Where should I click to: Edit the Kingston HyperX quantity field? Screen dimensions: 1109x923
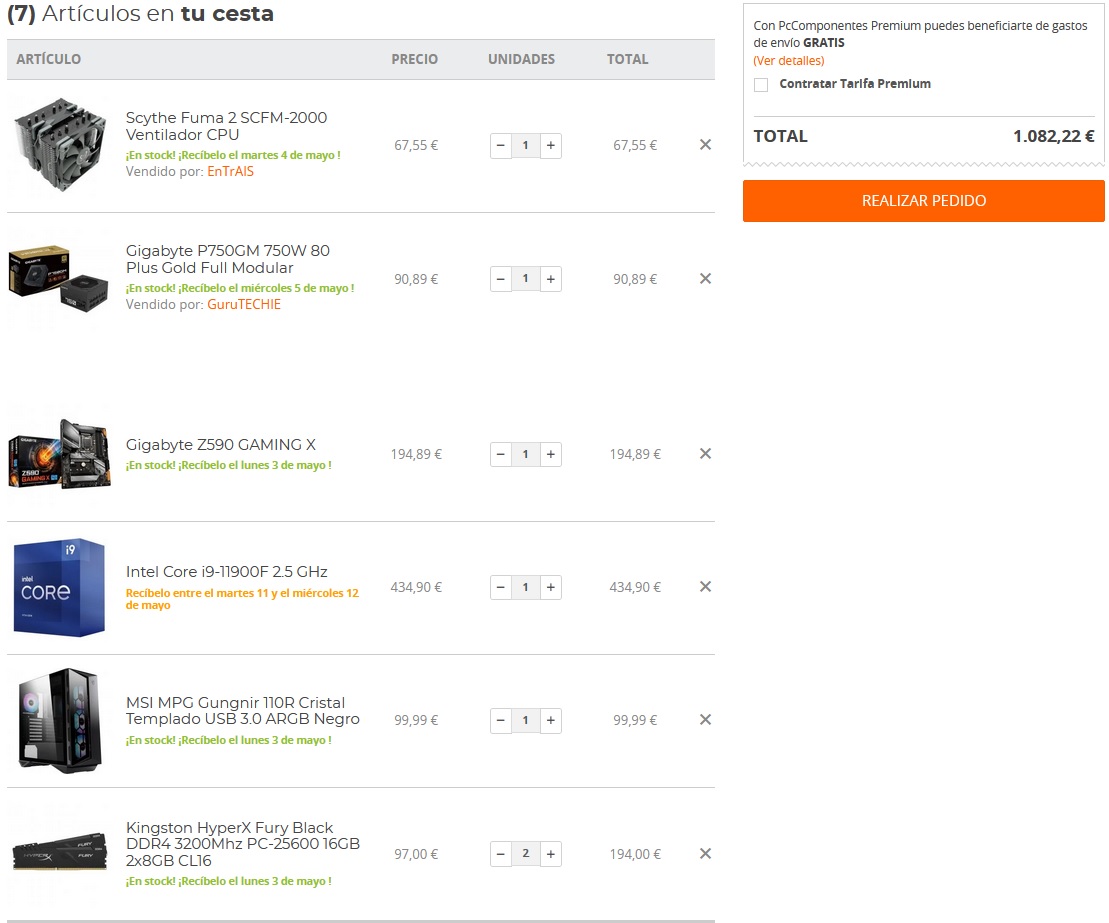tap(526, 854)
